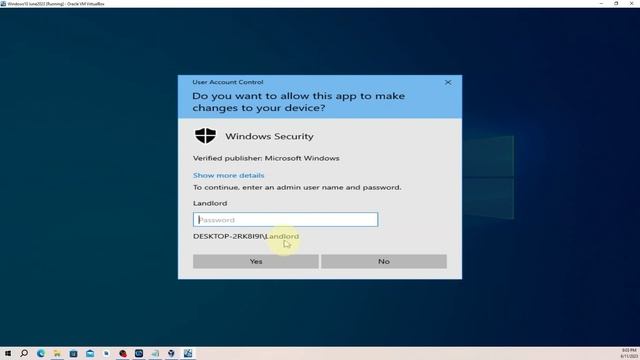Open the pale teal taskbar app icon
The width and height of the screenshot is (640, 360).
click(155, 353)
